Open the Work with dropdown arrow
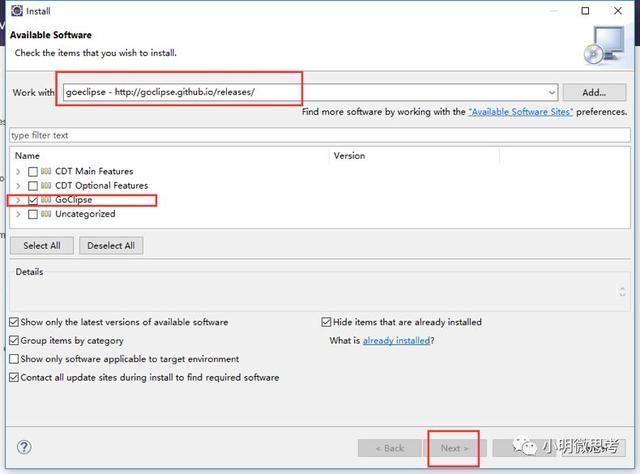The image size is (640, 474). tap(551, 92)
